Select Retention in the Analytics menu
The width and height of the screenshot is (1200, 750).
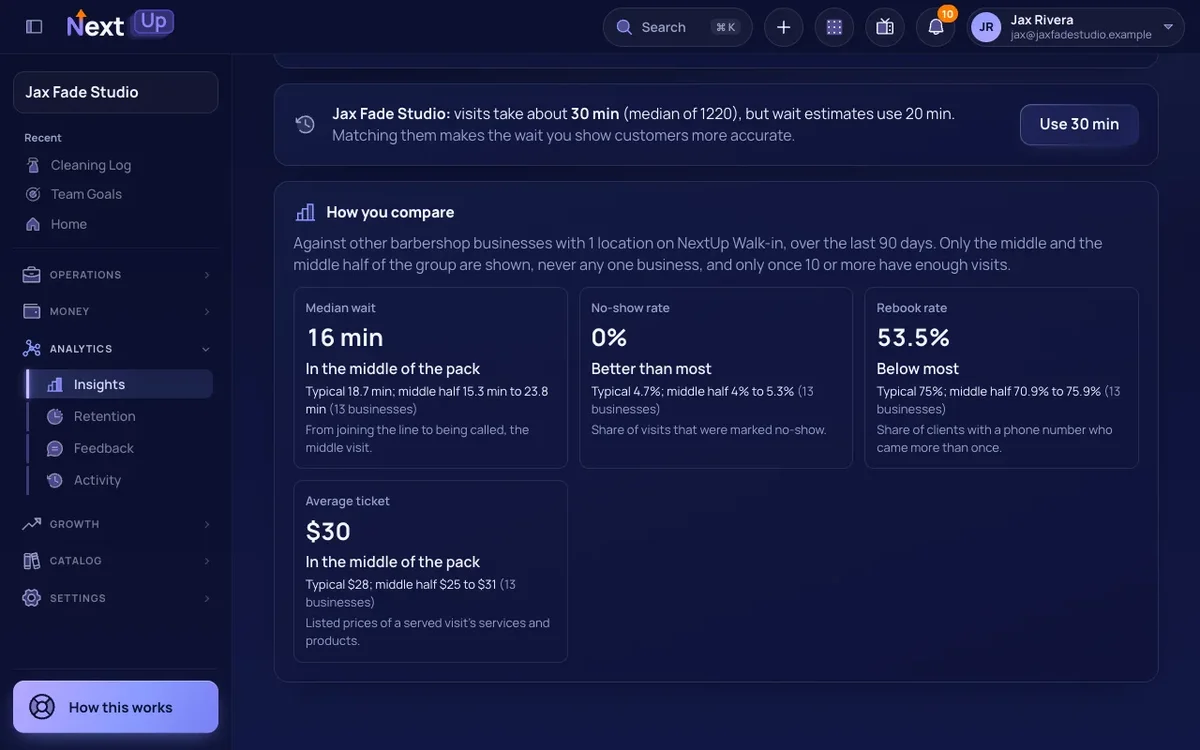coord(120,416)
